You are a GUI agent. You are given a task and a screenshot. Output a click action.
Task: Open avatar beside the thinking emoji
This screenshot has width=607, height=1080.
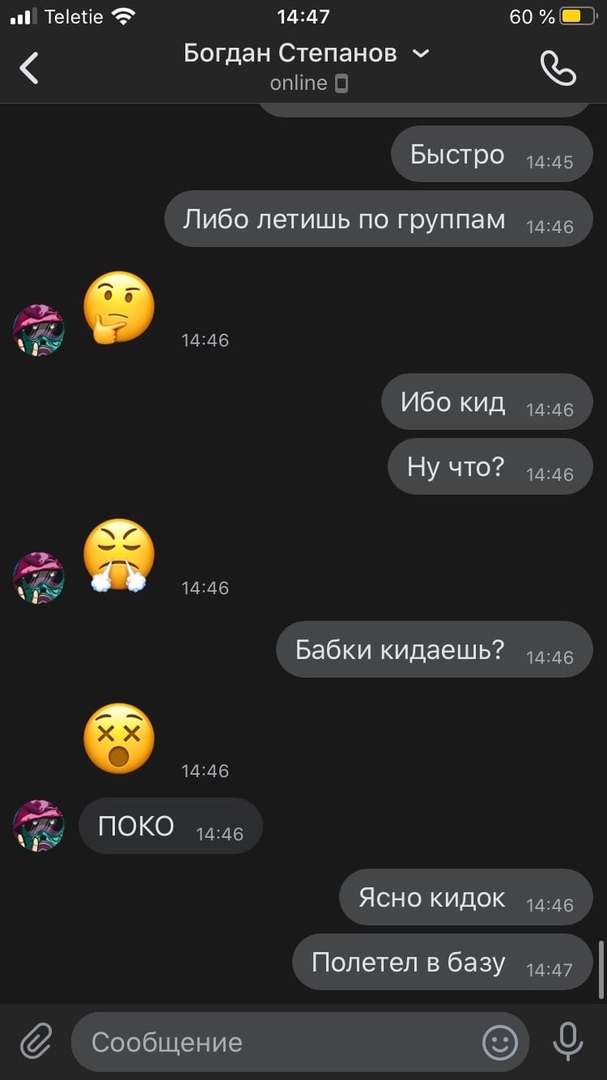[x=39, y=330]
